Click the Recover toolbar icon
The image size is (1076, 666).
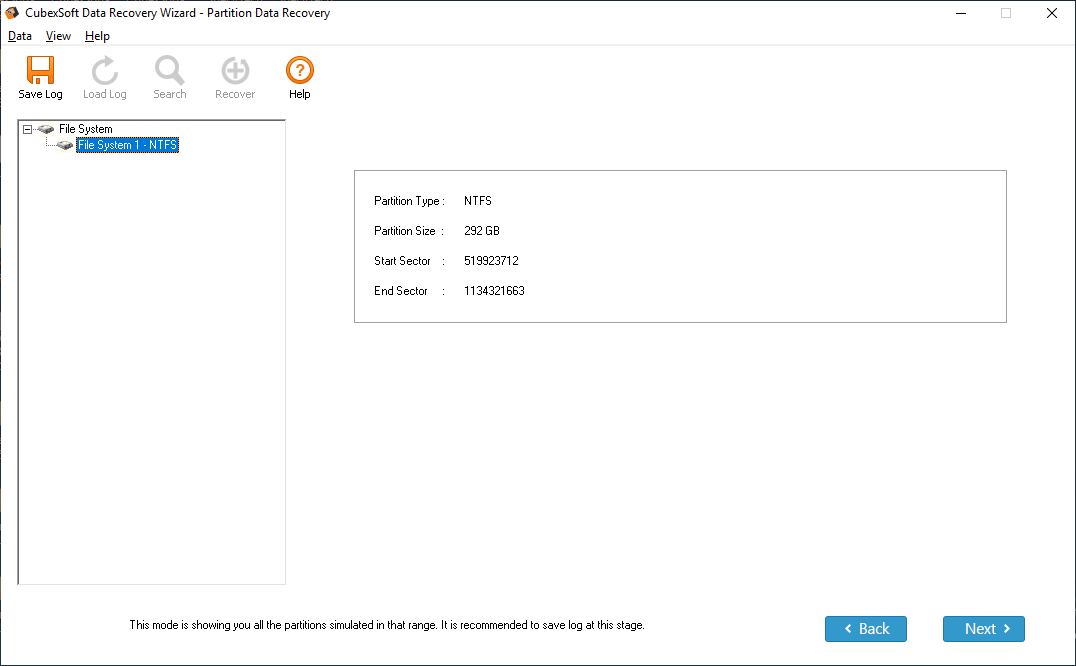click(x=235, y=71)
